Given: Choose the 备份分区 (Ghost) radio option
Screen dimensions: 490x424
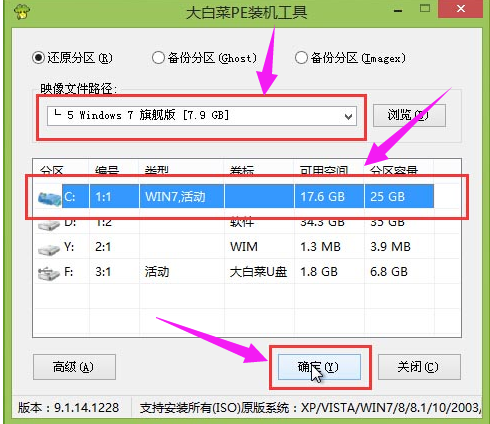Looking at the screenshot, I should click(x=204, y=58).
